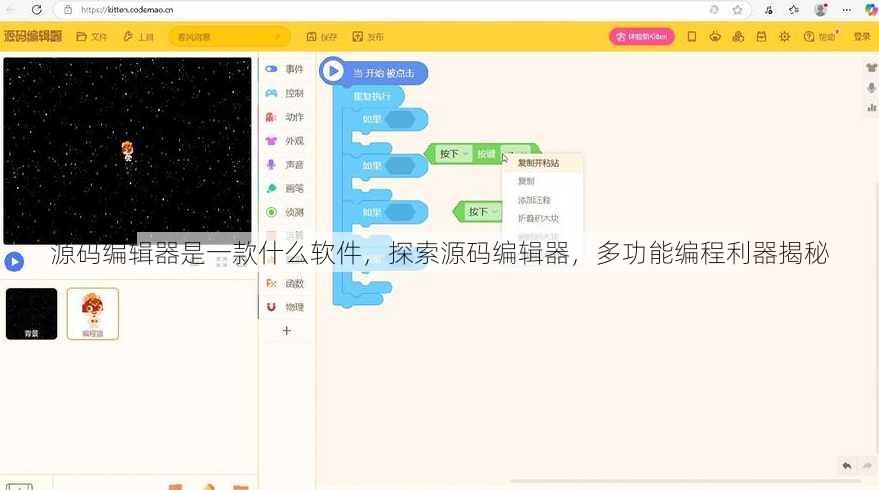879x490 pixels.
Task: Click the 保存 (Save) button
Action: tap(322, 36)
